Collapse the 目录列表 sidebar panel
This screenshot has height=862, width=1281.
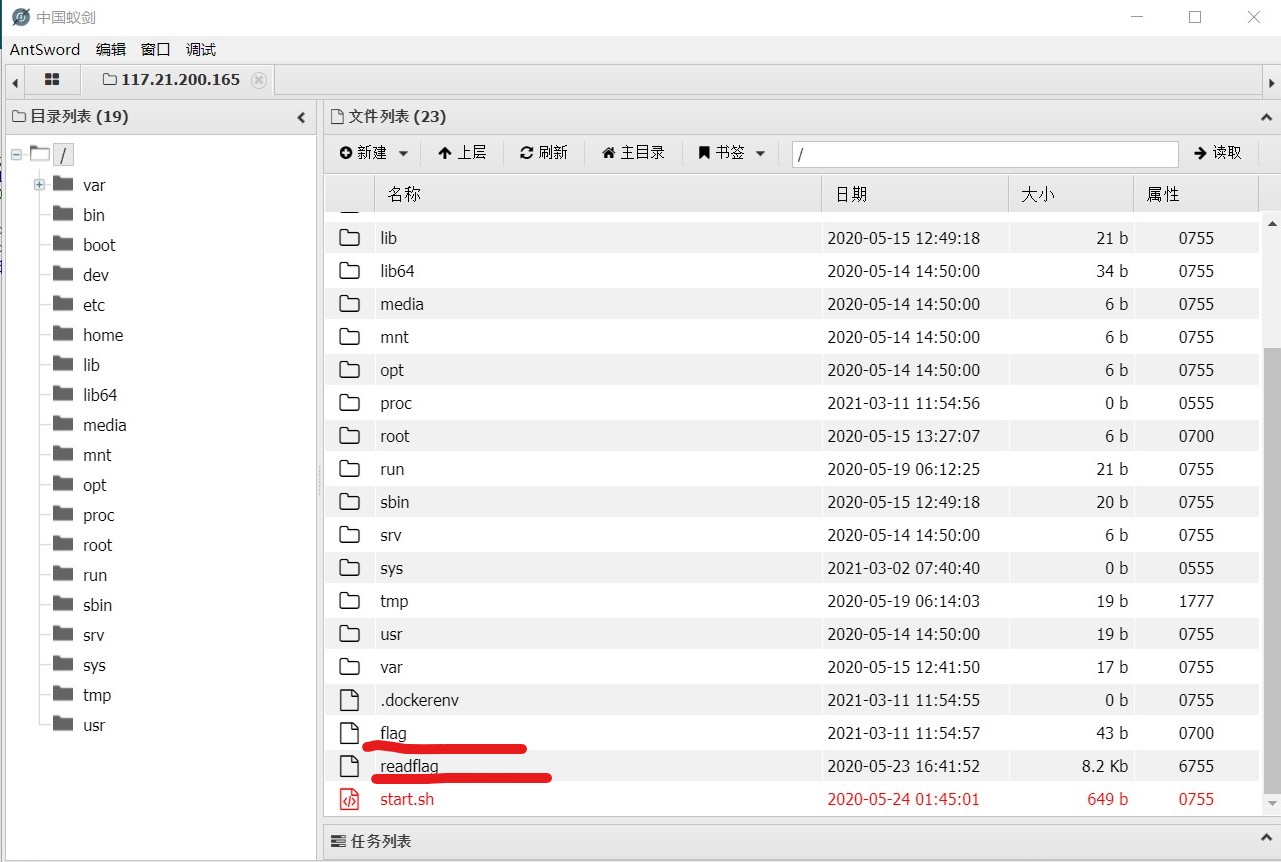pos(302,116)
